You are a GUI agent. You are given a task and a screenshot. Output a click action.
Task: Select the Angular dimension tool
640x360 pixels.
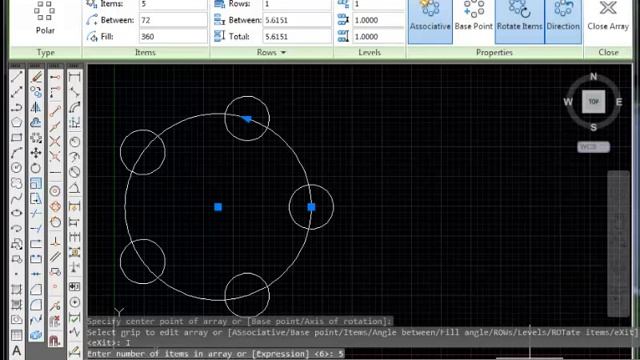click(75, 188)
